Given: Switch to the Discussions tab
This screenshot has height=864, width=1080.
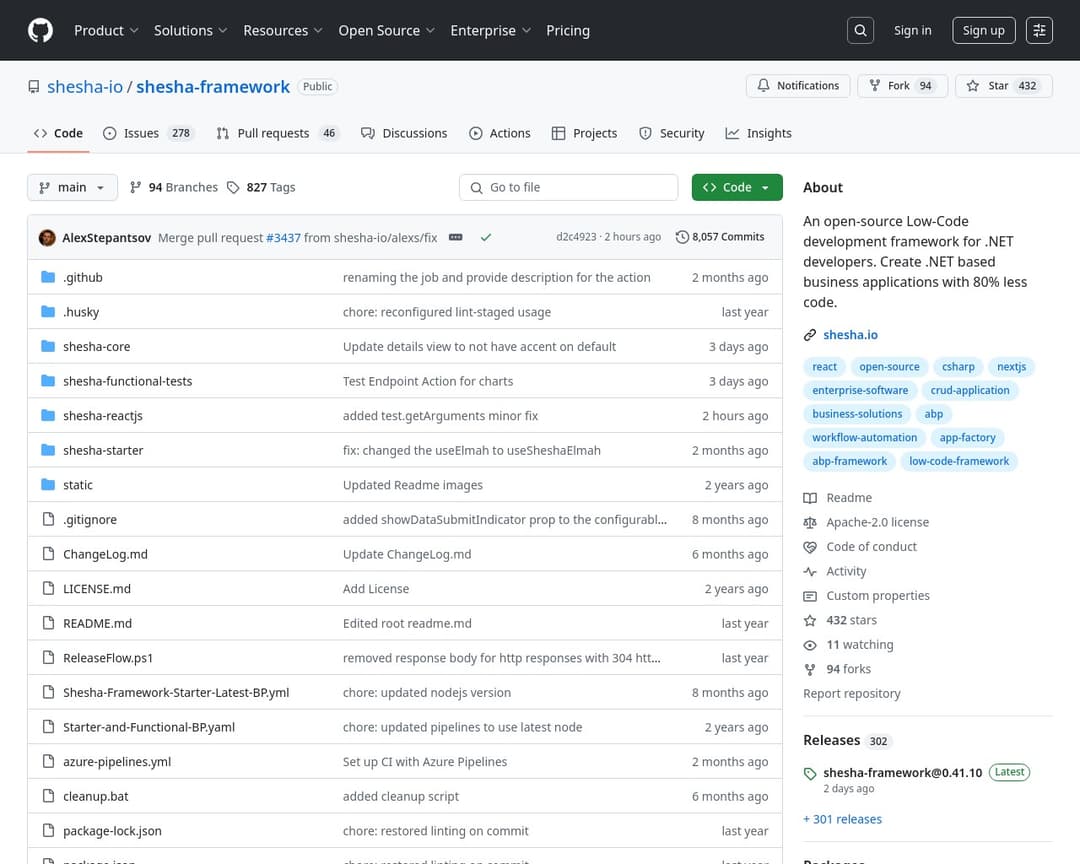Looking at the screenshot, I should [404, 133].
